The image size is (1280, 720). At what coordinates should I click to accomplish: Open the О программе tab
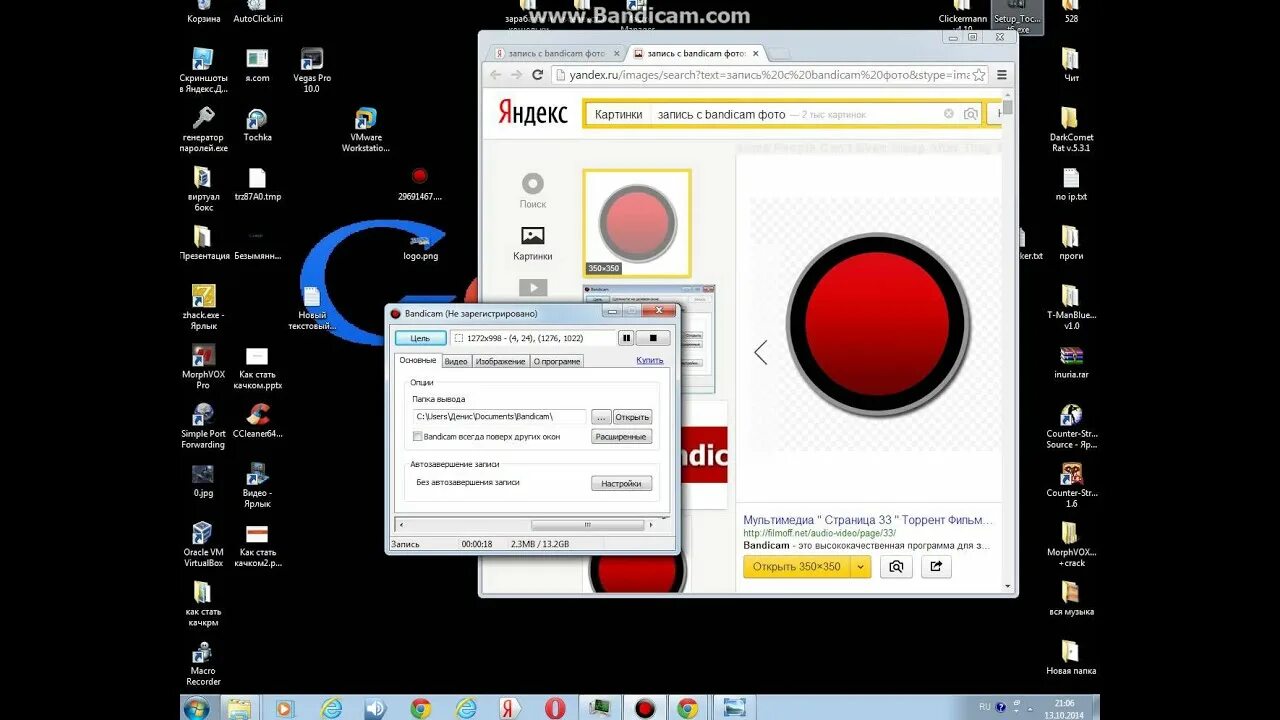click(x=556, y=361)
